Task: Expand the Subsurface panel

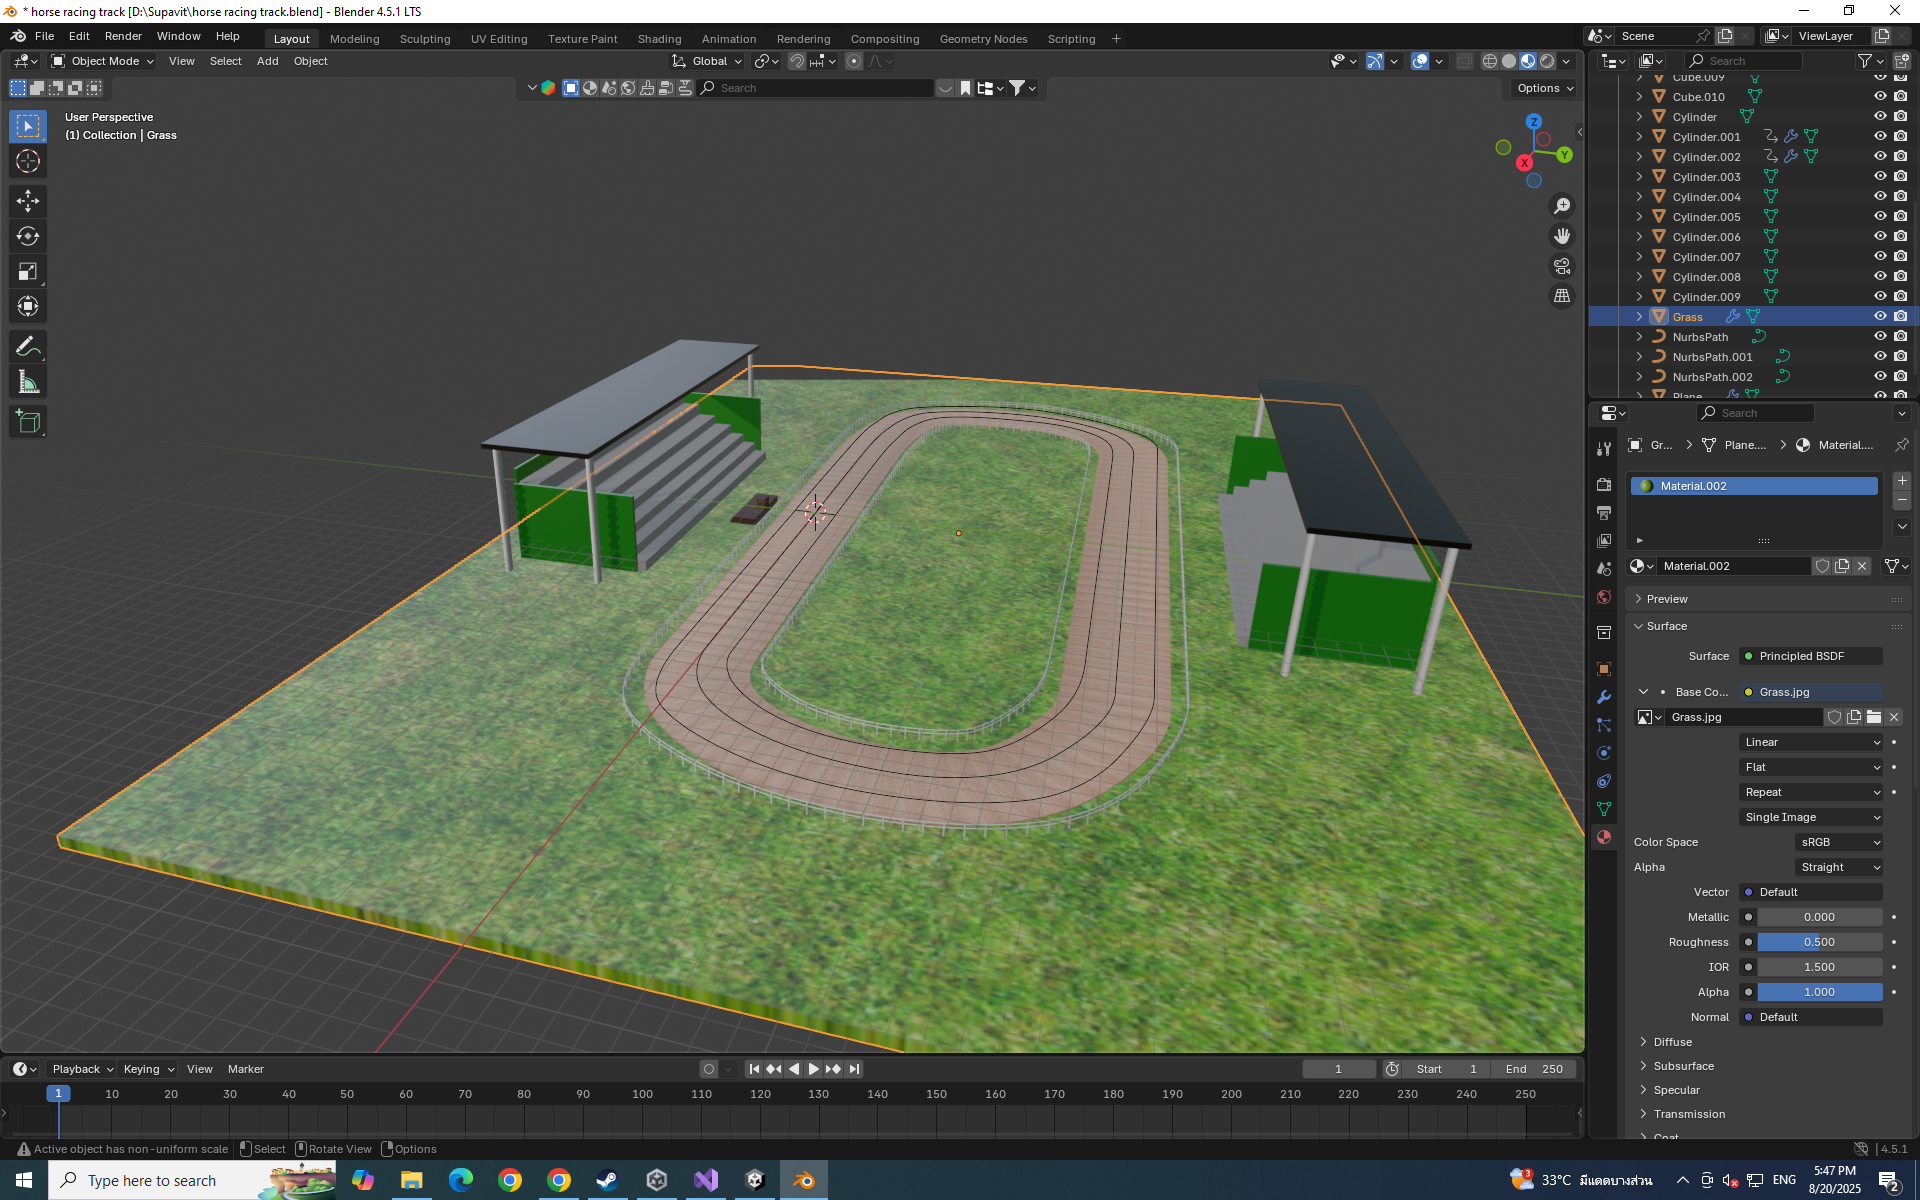Action: (x=1683, y=1066)
